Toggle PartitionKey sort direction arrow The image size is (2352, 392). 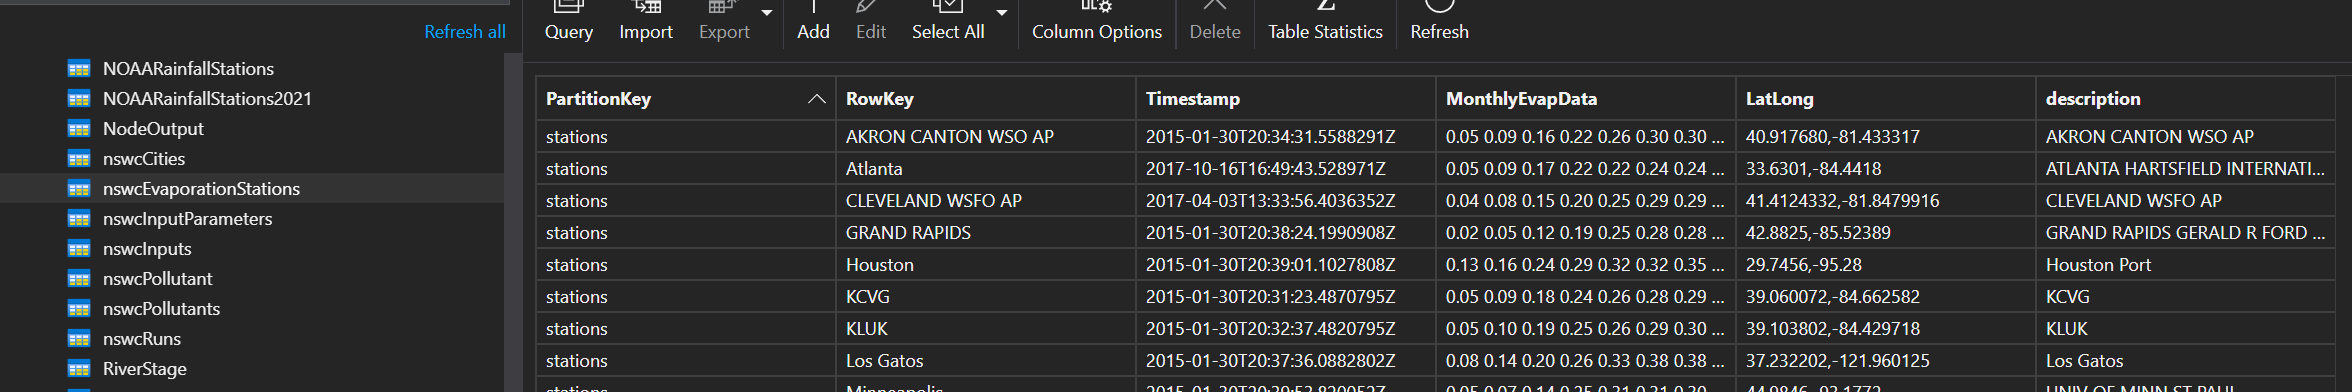pos(816,99)
